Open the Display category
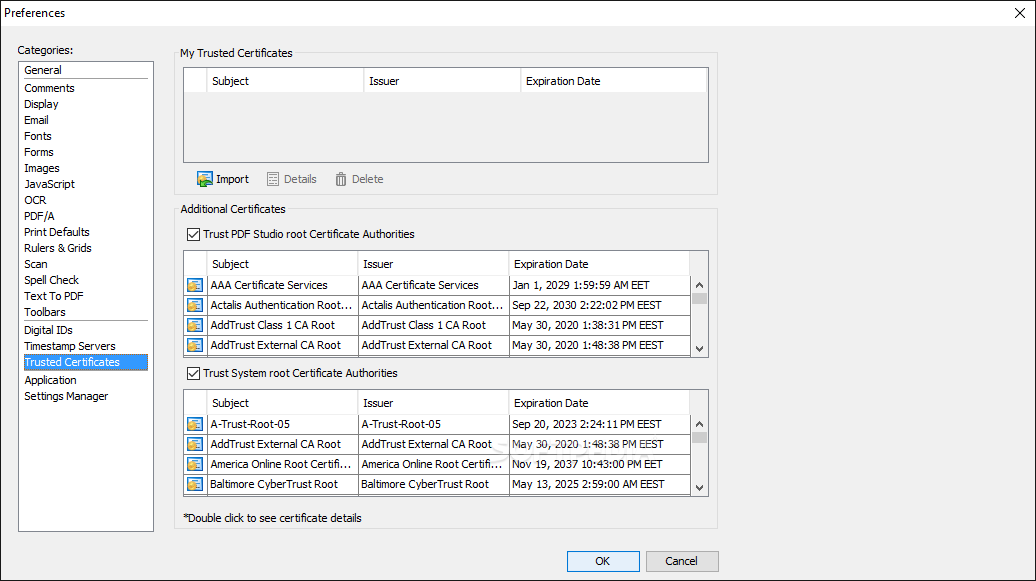This screenshot has width=1036, height=581. click(x=41, y=104)
